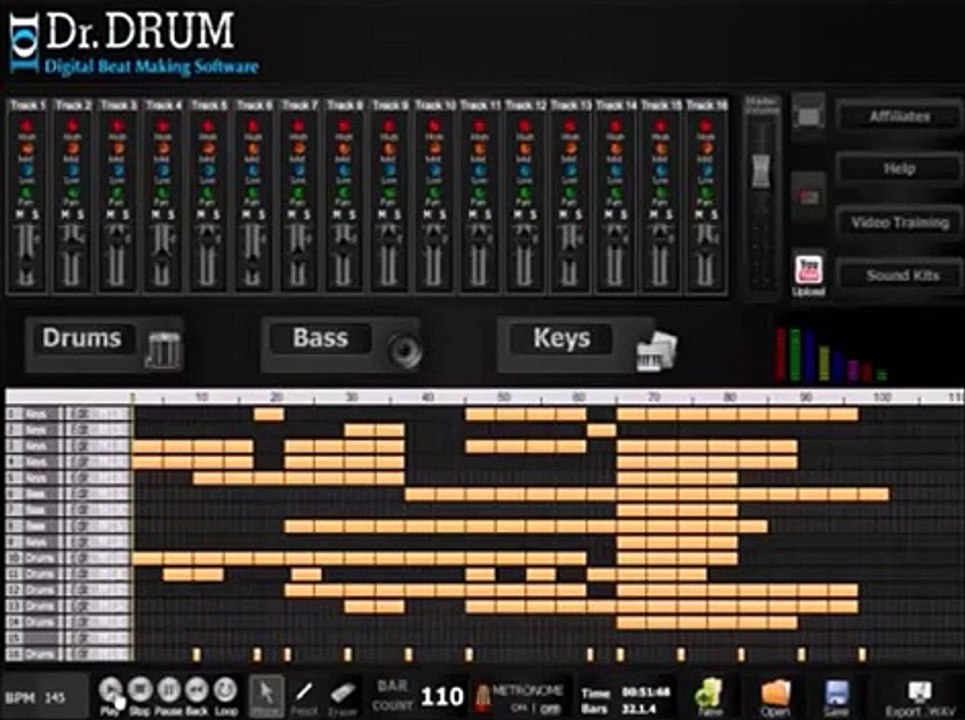Toggle the Loop playback button

[225, 690]
